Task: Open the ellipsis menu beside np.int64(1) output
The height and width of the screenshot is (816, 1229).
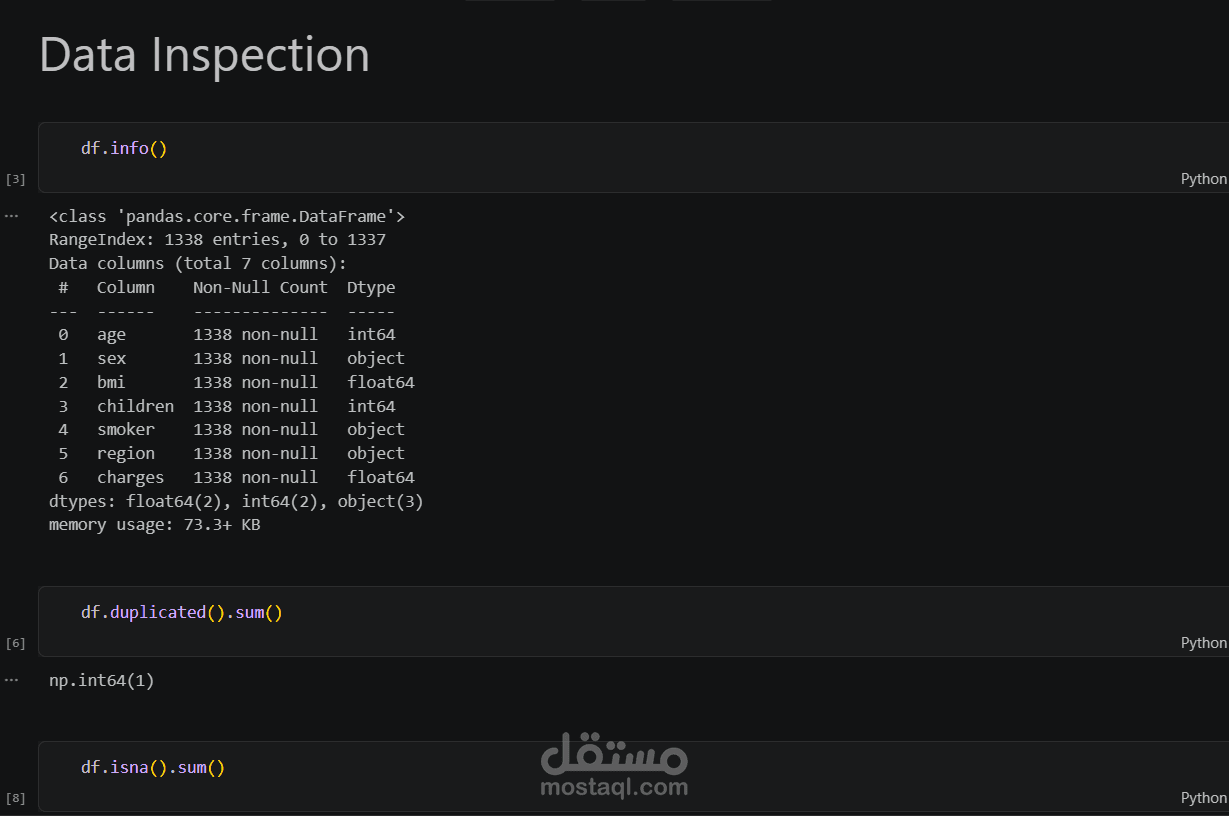Action: 11,680
